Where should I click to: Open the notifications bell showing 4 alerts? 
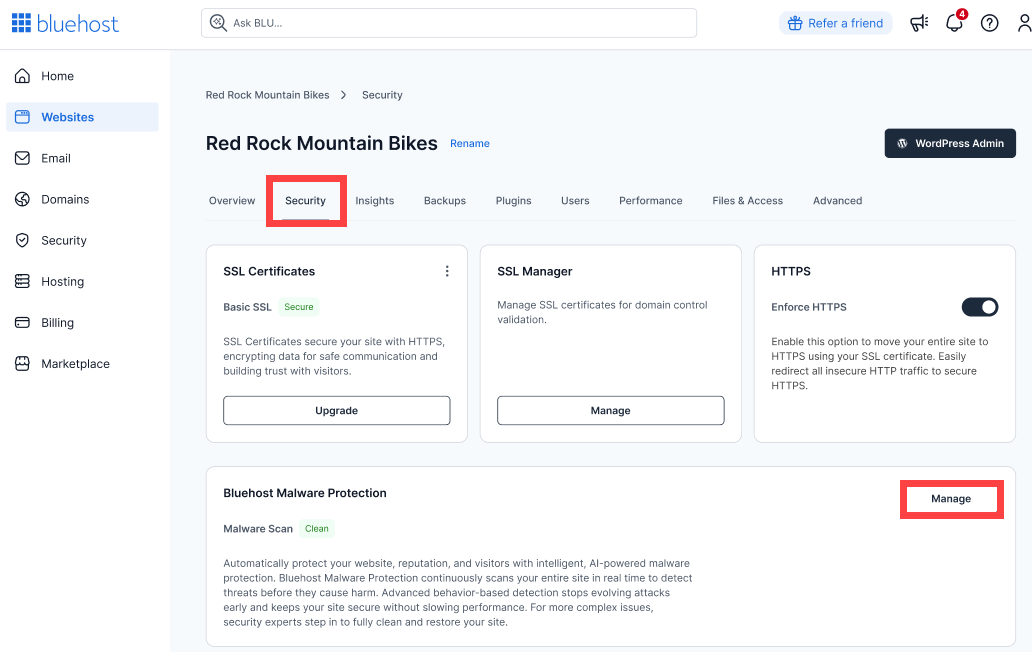coord(954,23)
